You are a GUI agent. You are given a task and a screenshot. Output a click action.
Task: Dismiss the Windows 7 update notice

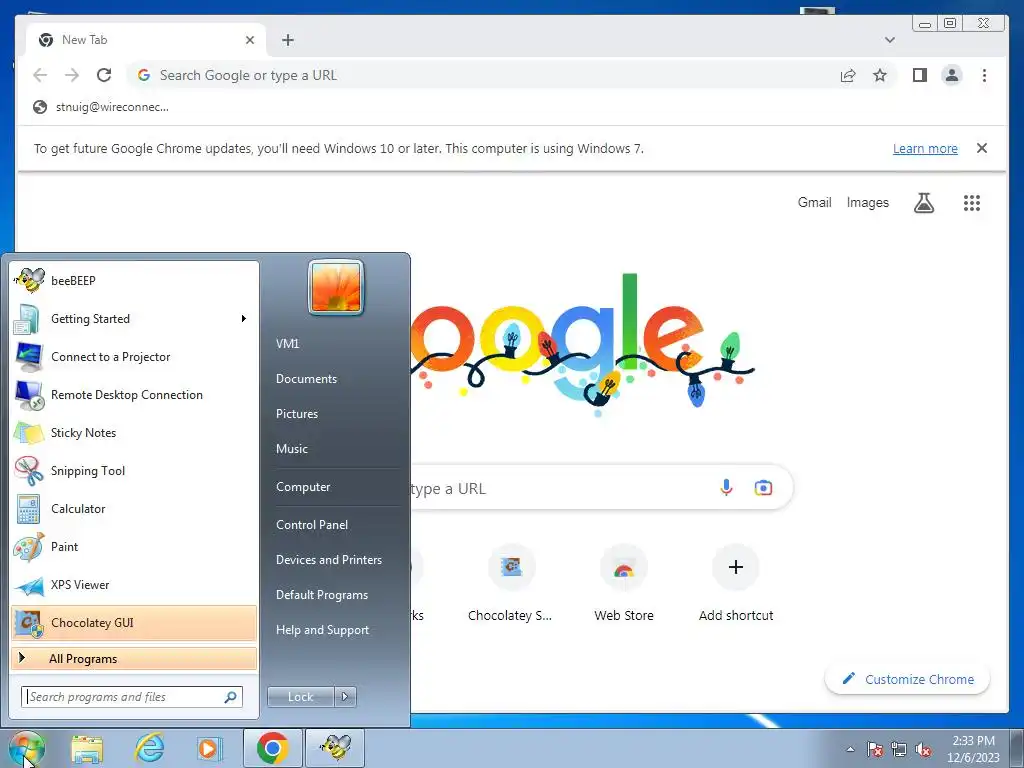point(982,148)
